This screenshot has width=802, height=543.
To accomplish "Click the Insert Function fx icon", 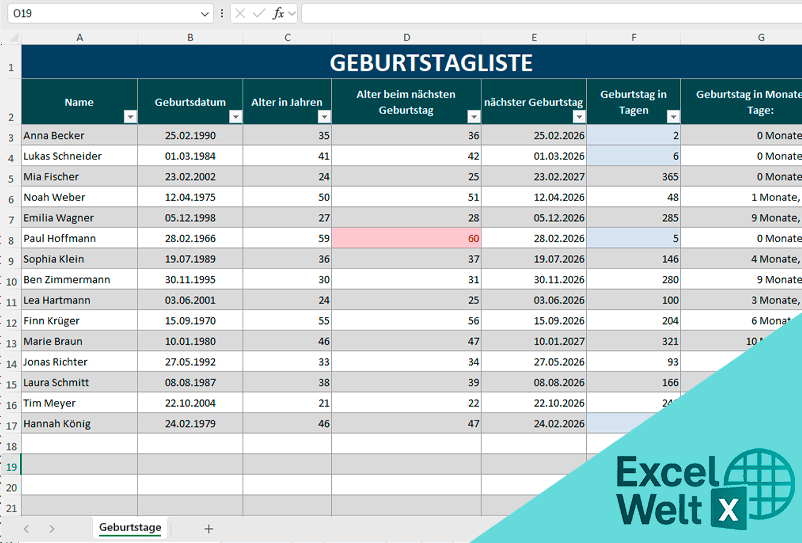I will point(278,14).
